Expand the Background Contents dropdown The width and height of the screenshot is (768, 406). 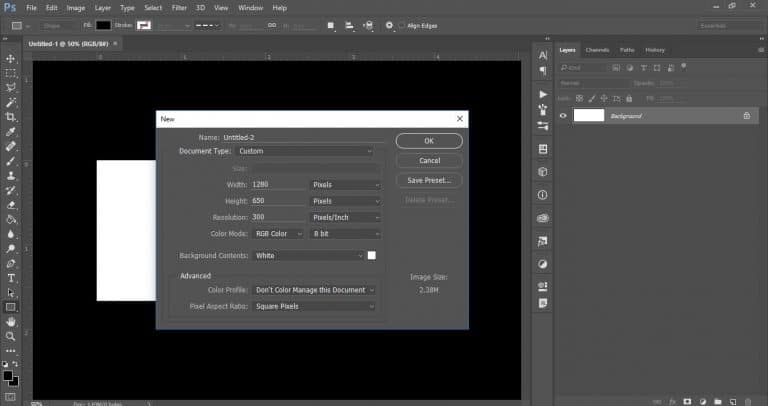click(x=308, y=256)
